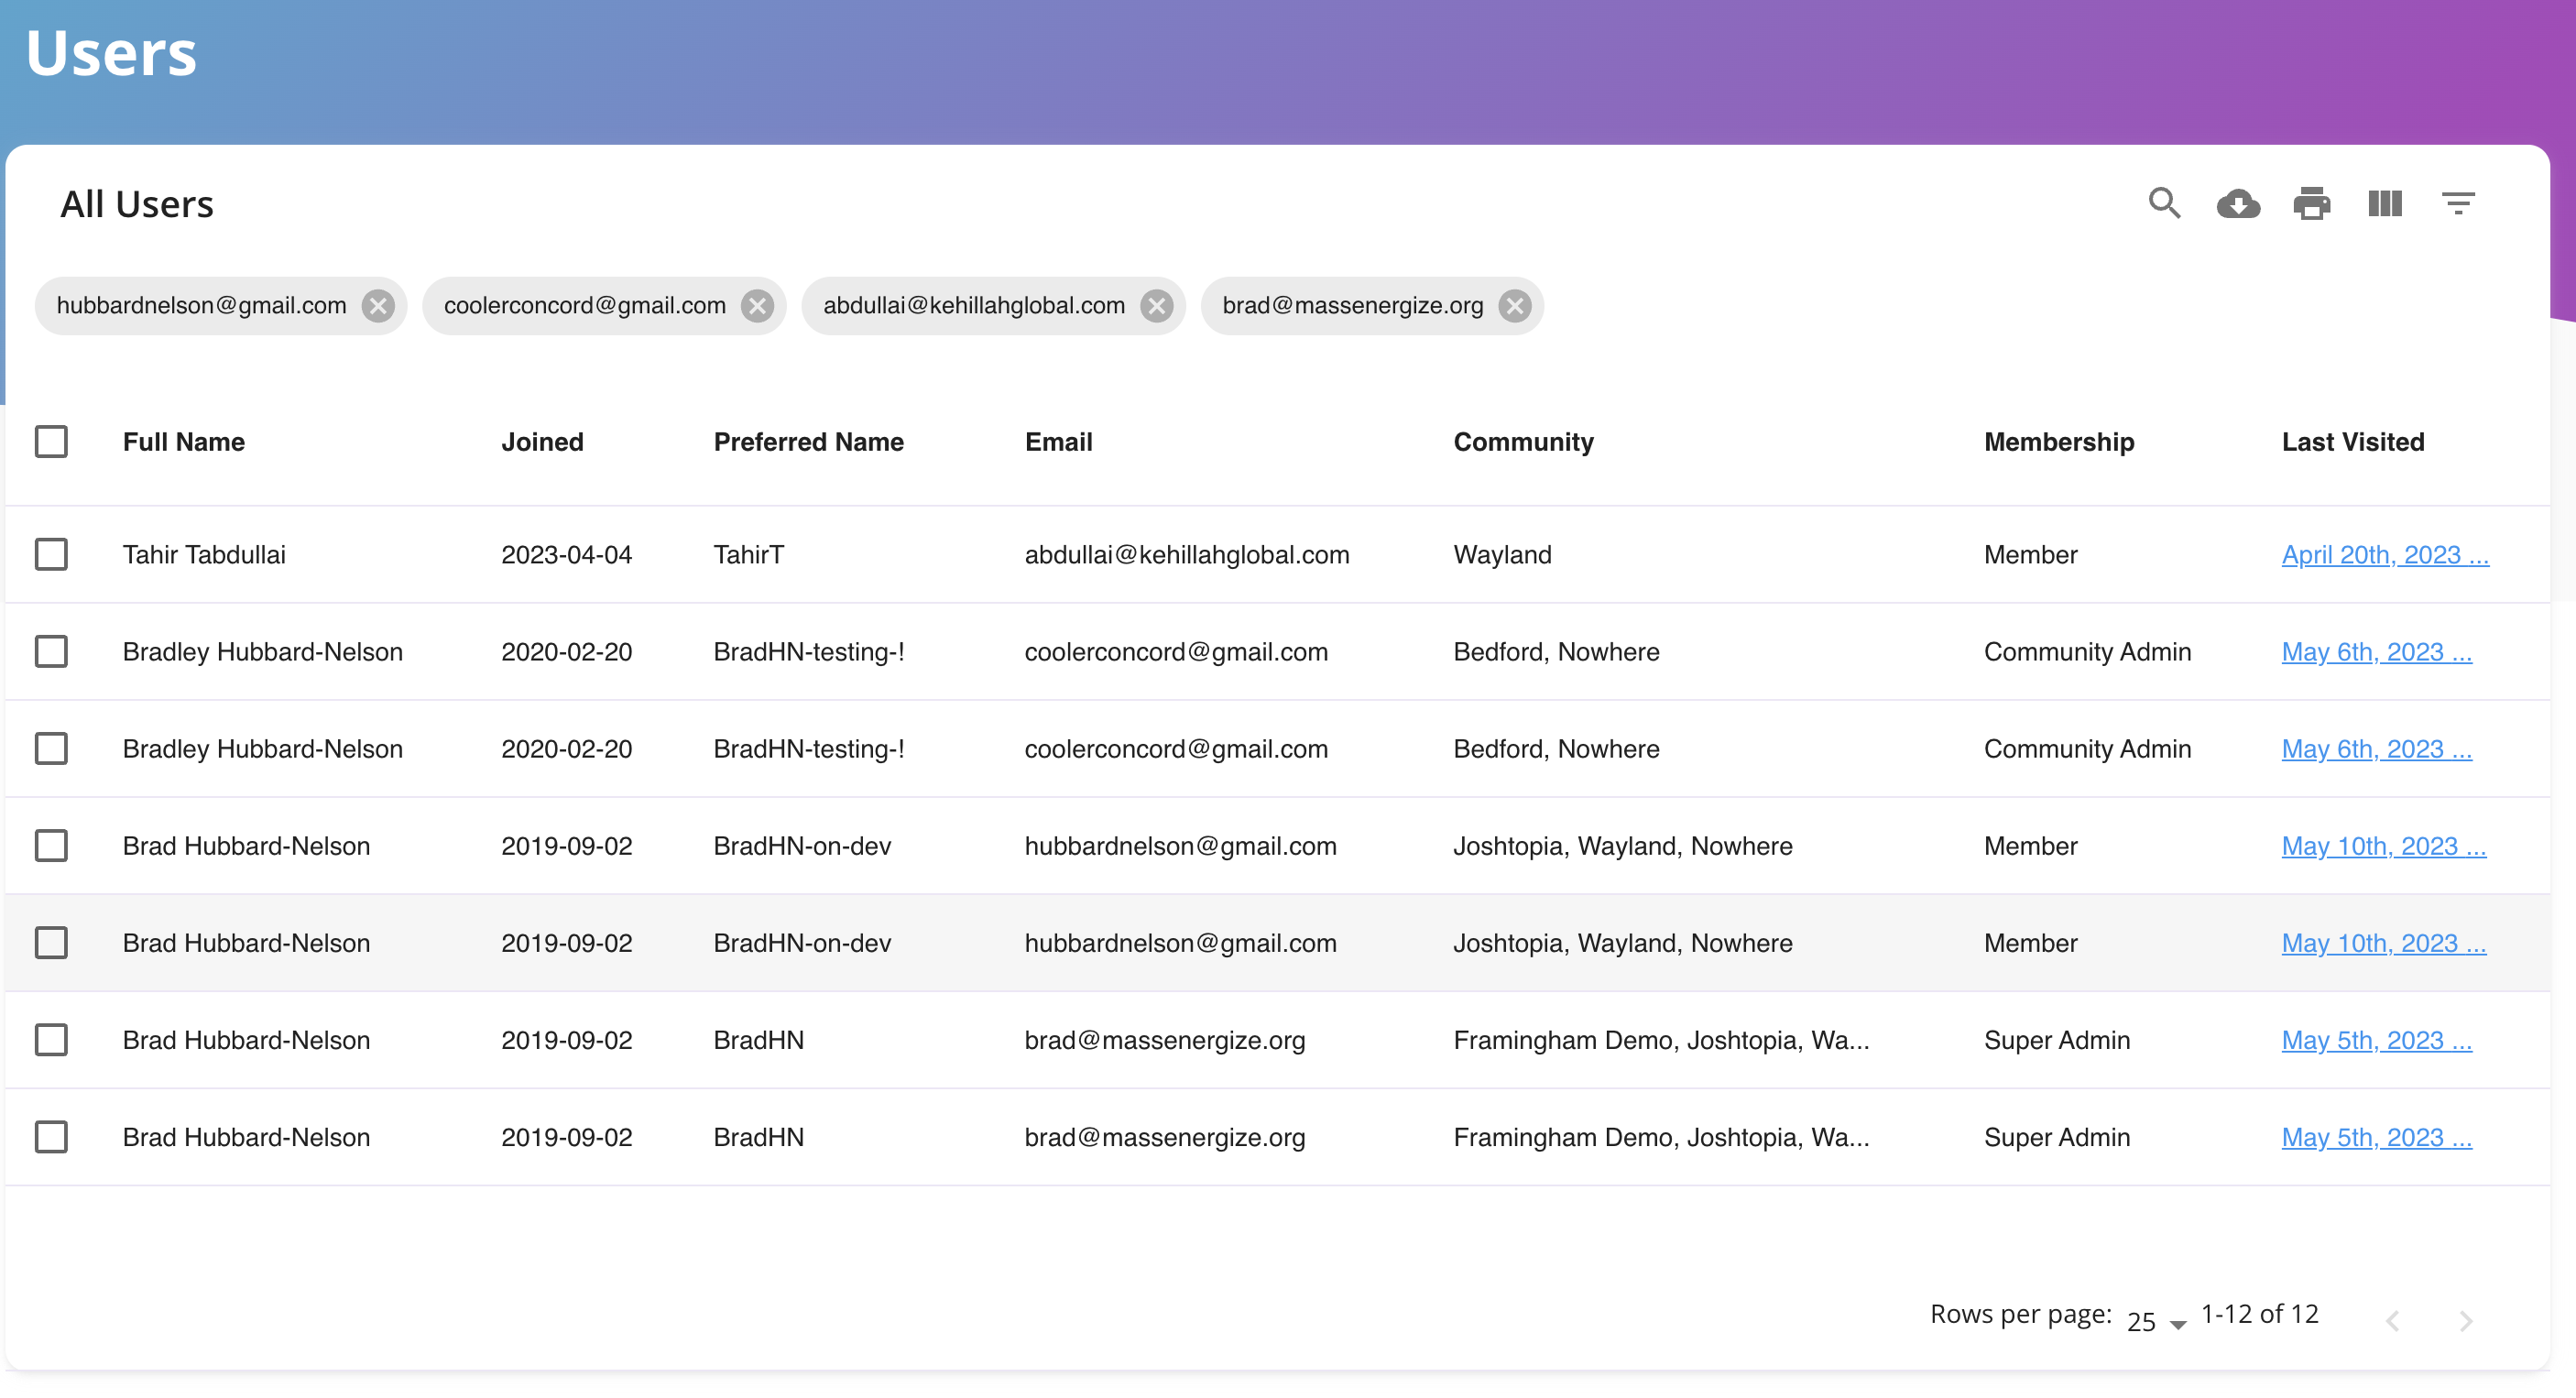Open the filter table panel
This screenshot has width=2576, height=1398.
(x=2459, y=203)
